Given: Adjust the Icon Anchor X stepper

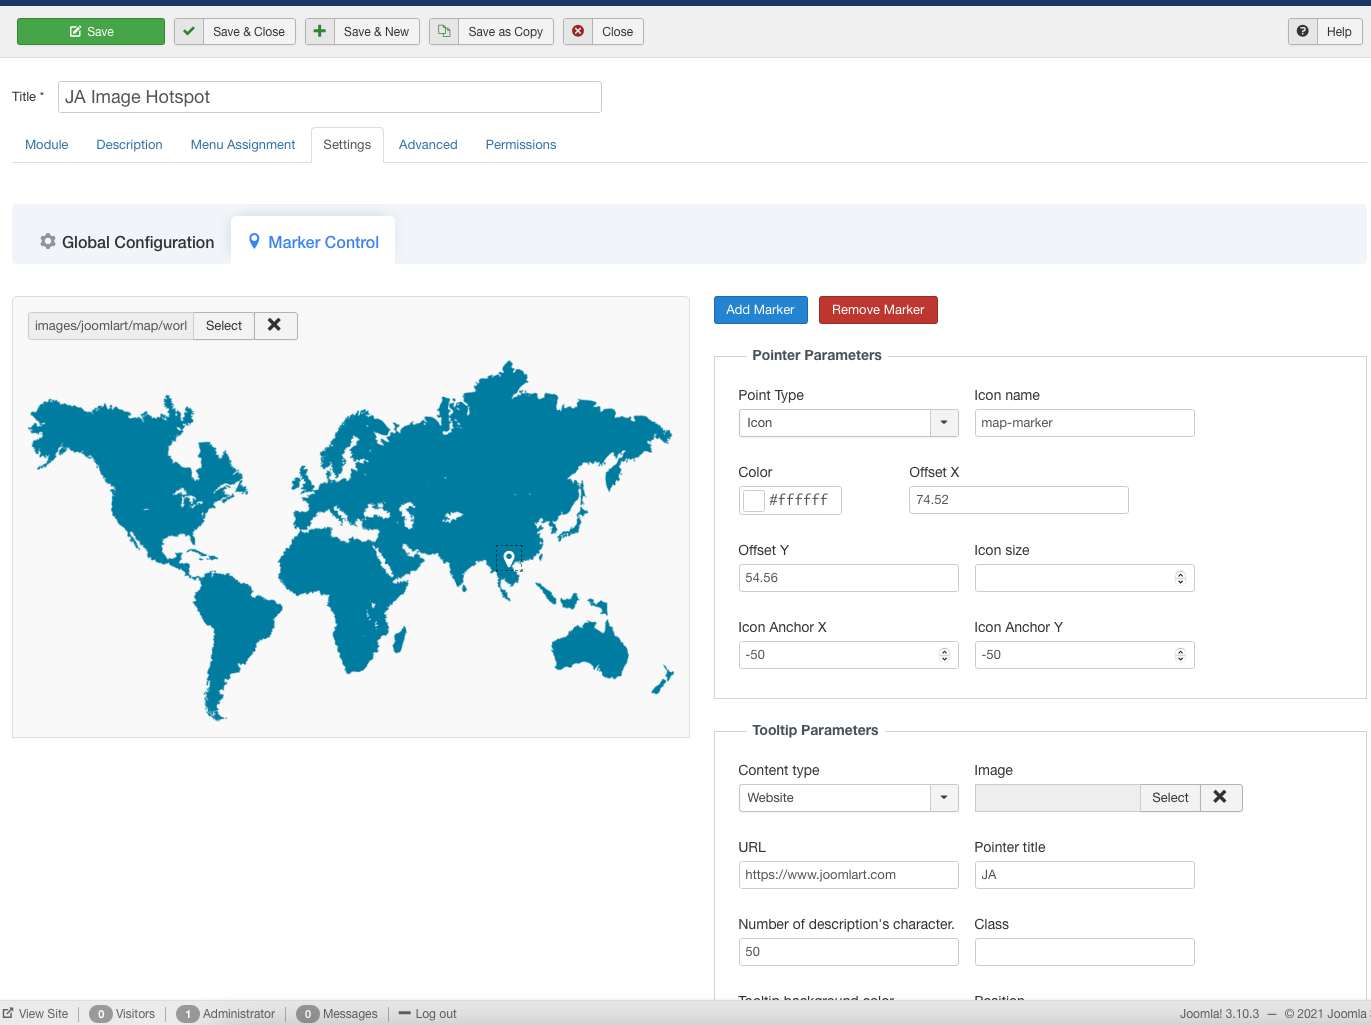Looking at the screenshot, I should [x=944, y=655].
